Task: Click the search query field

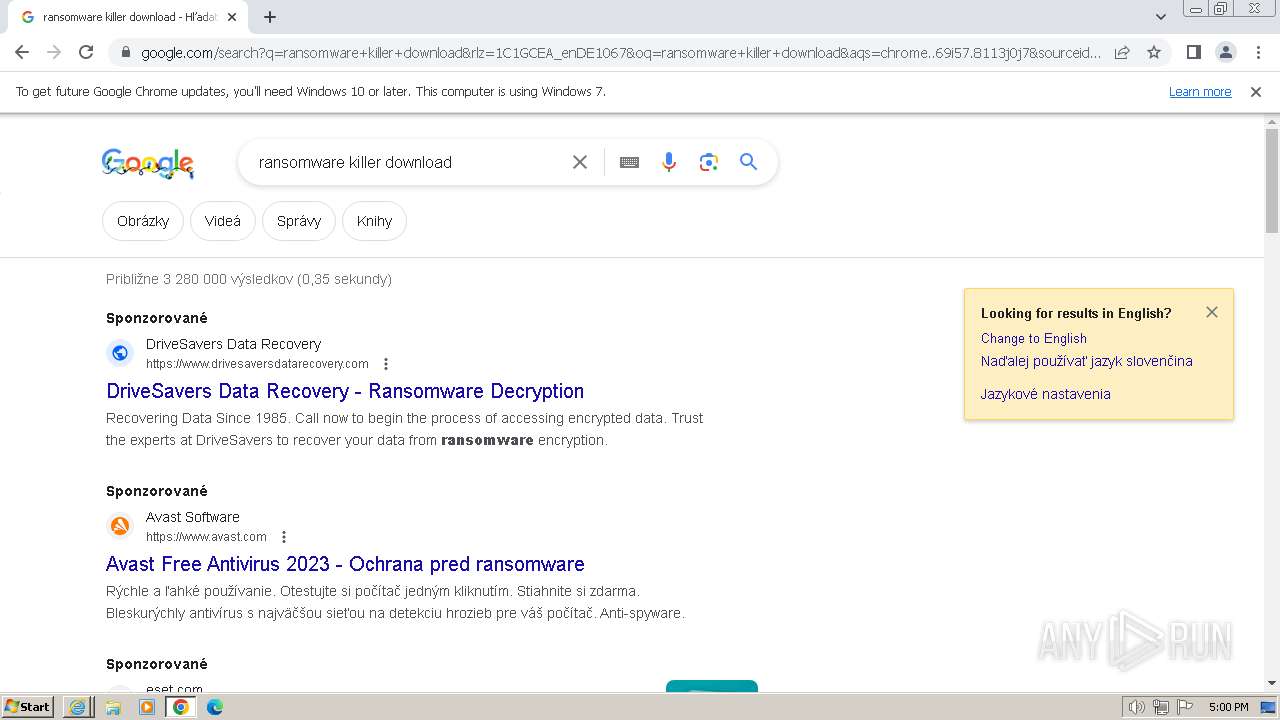Action: point(410,162)
